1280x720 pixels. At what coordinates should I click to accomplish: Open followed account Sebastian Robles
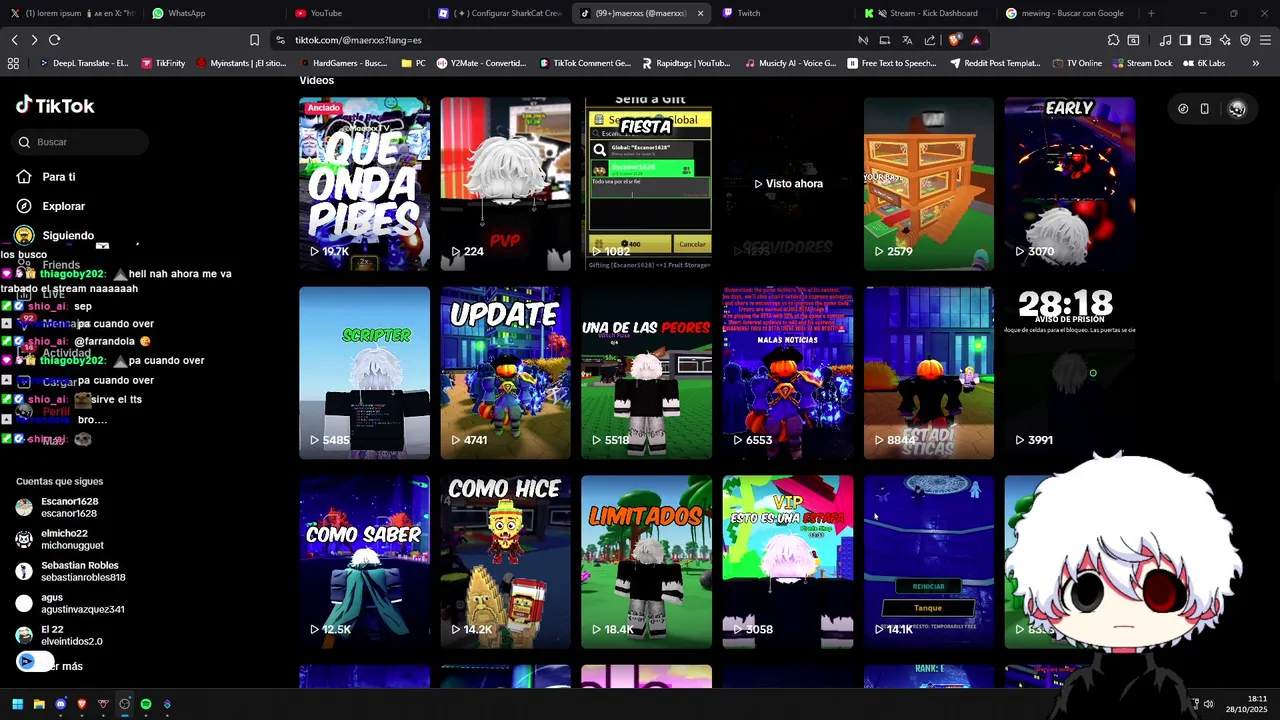[70, 571]
